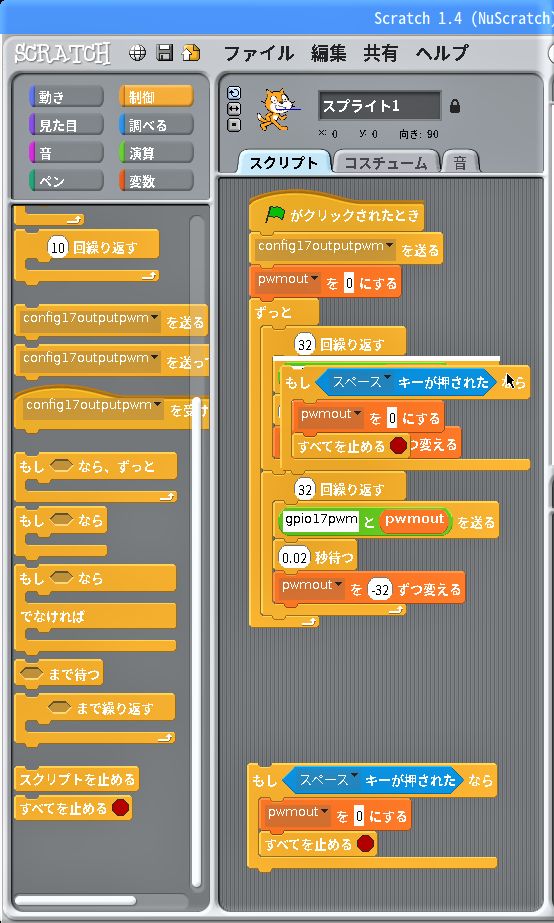Open the ファイル menu
The width and height of the screenshot is (554, 923).
pyautogui.click(x=258, y=54)
